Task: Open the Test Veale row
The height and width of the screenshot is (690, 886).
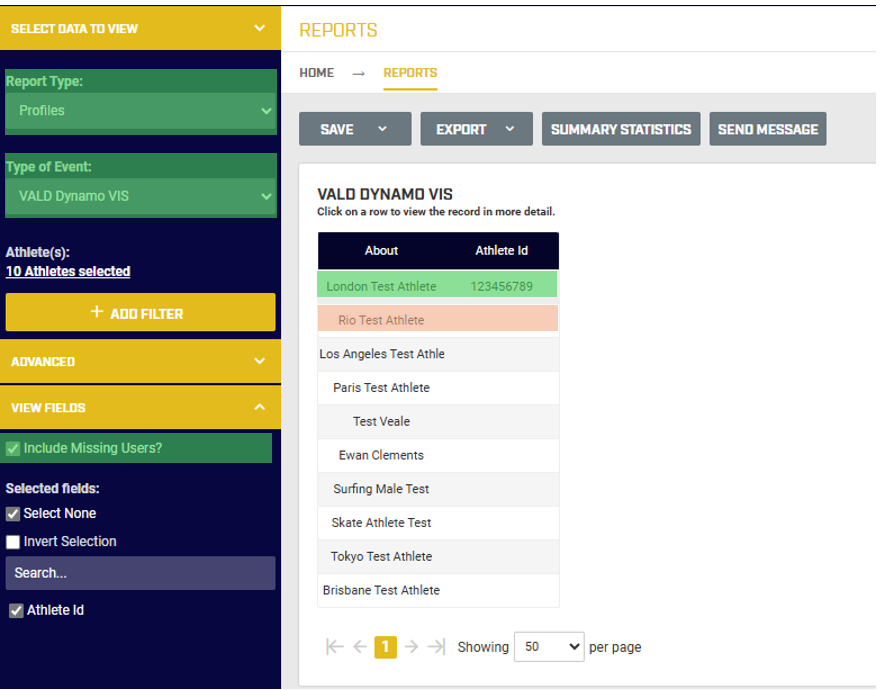Action: (438, 422)
